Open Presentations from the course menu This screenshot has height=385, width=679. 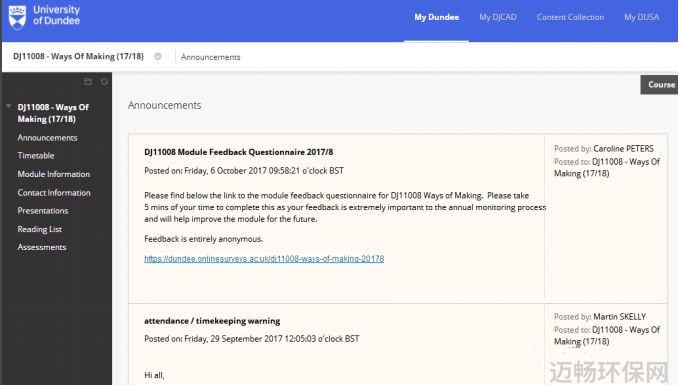click(x=43, y=211)
